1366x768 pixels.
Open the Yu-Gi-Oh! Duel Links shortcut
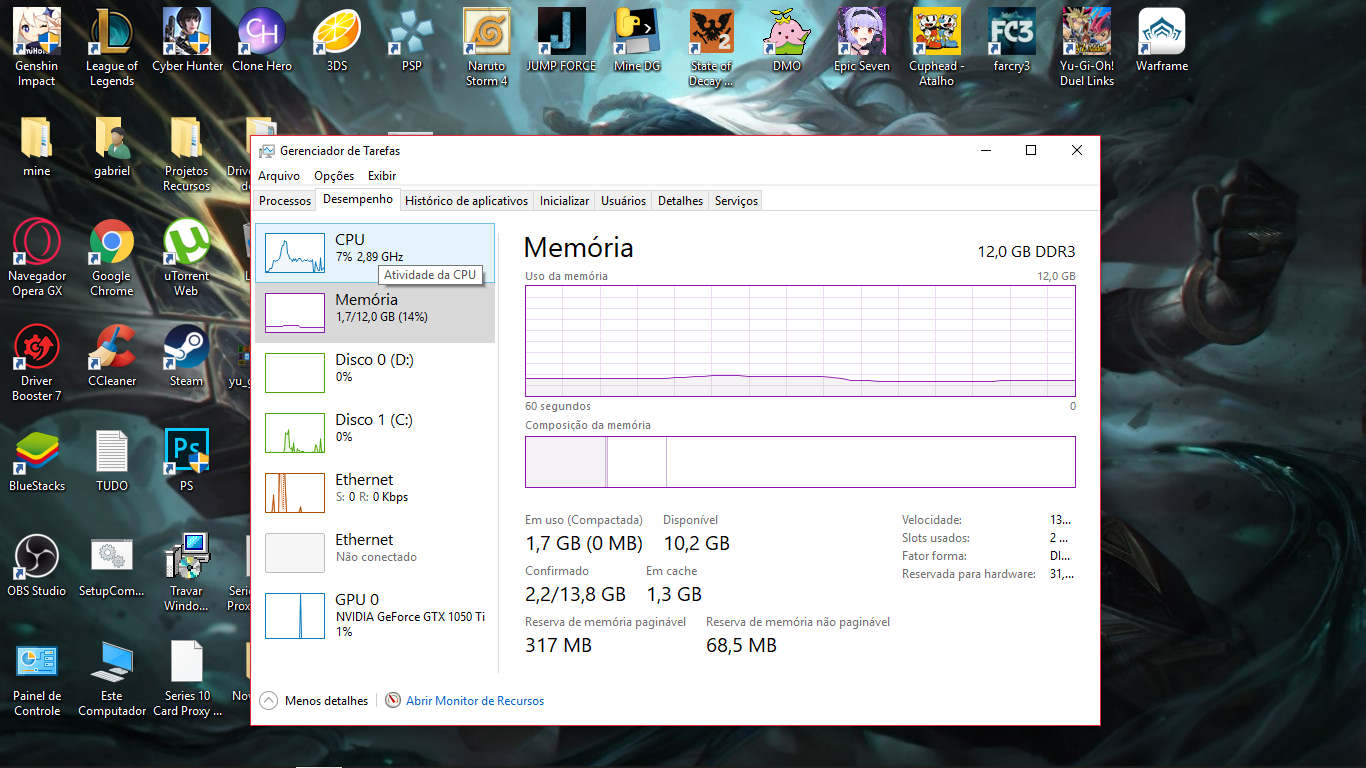click(x=1087, y=47)
